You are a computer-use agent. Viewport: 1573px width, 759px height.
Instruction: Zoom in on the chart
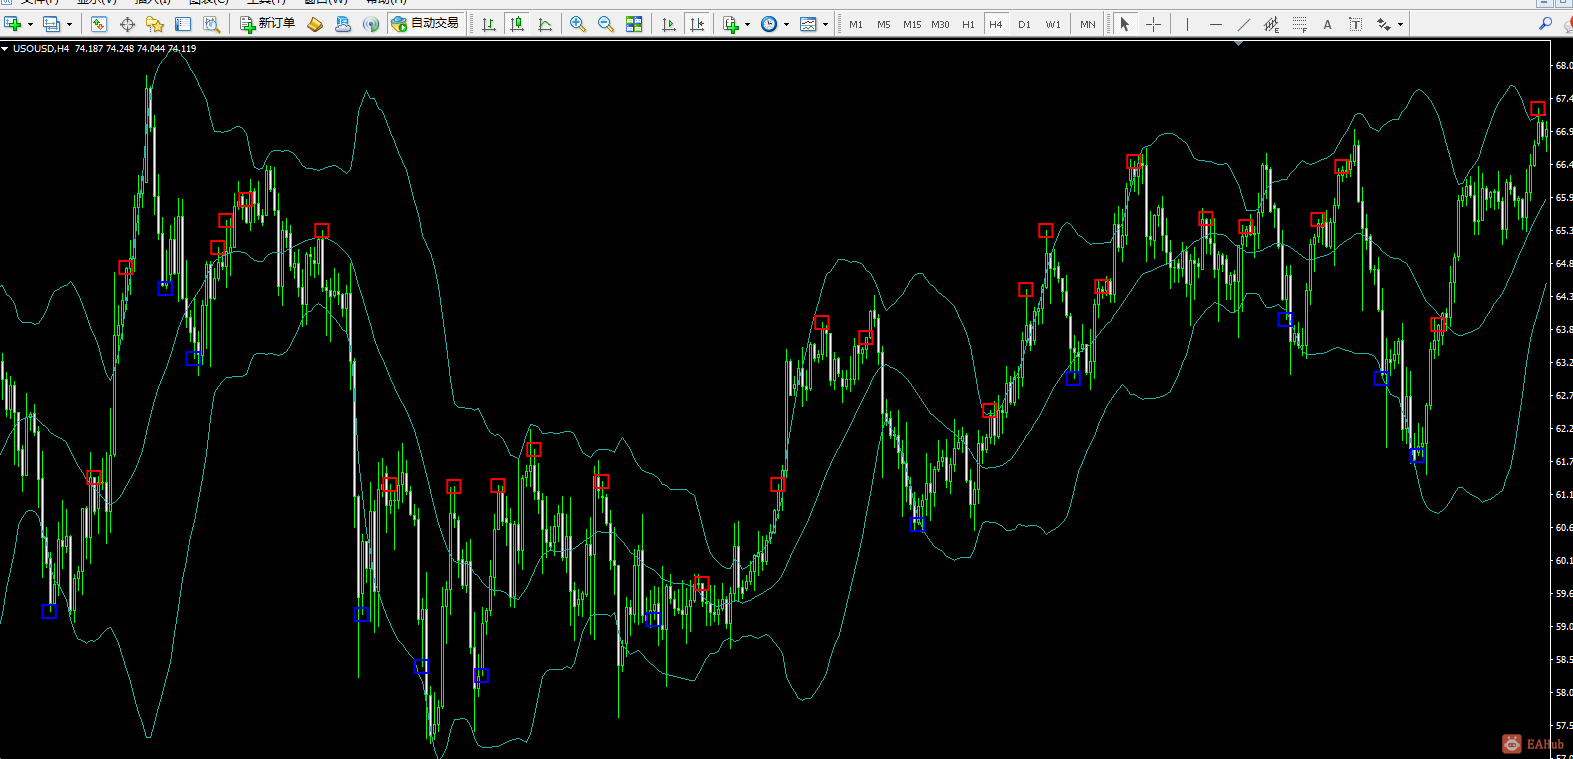click(x=578, y=24)
